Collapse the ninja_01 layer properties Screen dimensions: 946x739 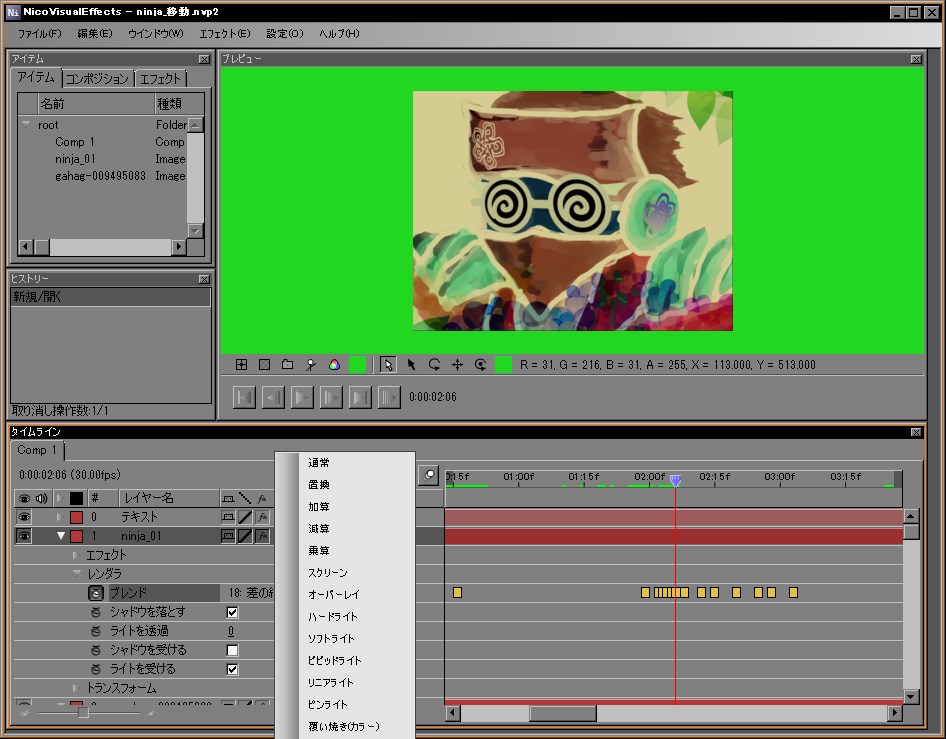click(x=61, y=536)
